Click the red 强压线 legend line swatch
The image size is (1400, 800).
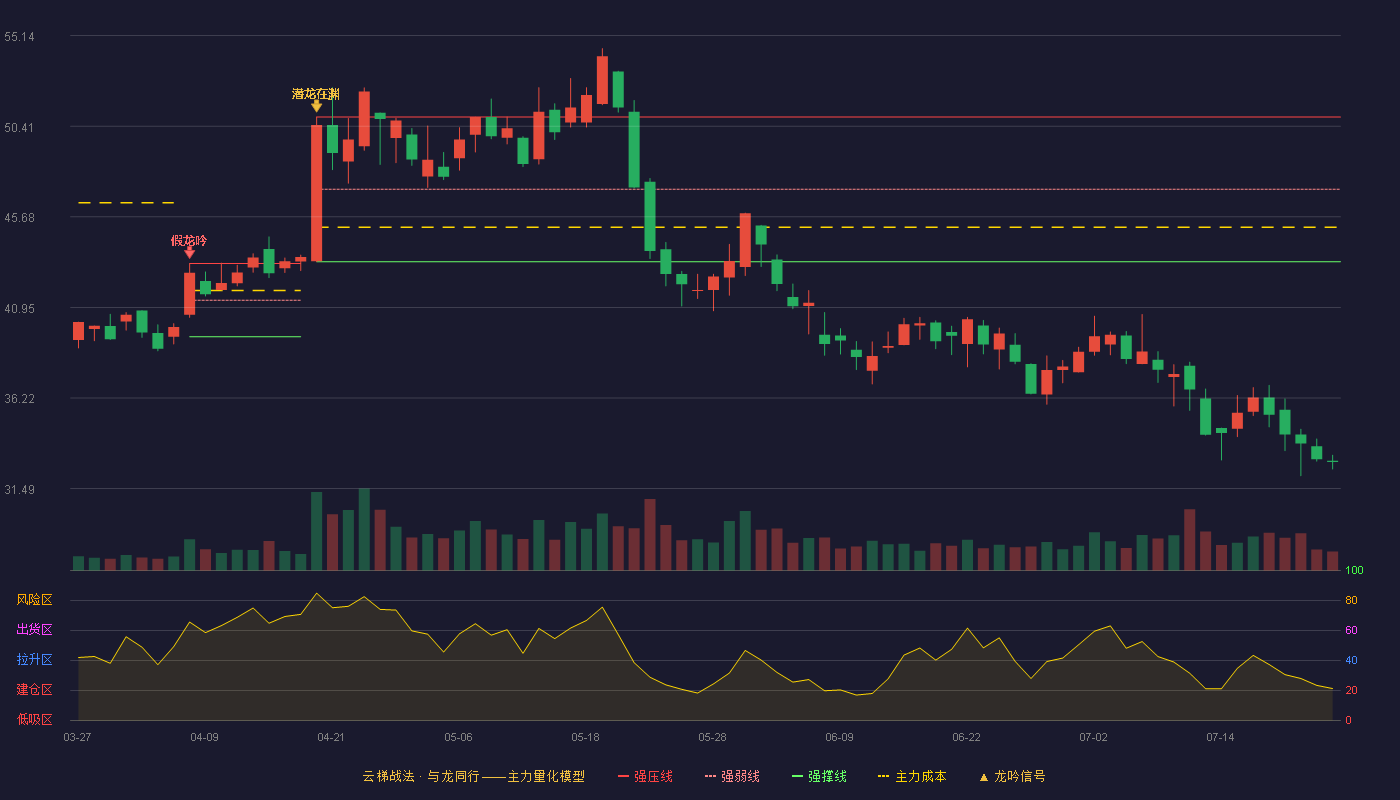624,777
